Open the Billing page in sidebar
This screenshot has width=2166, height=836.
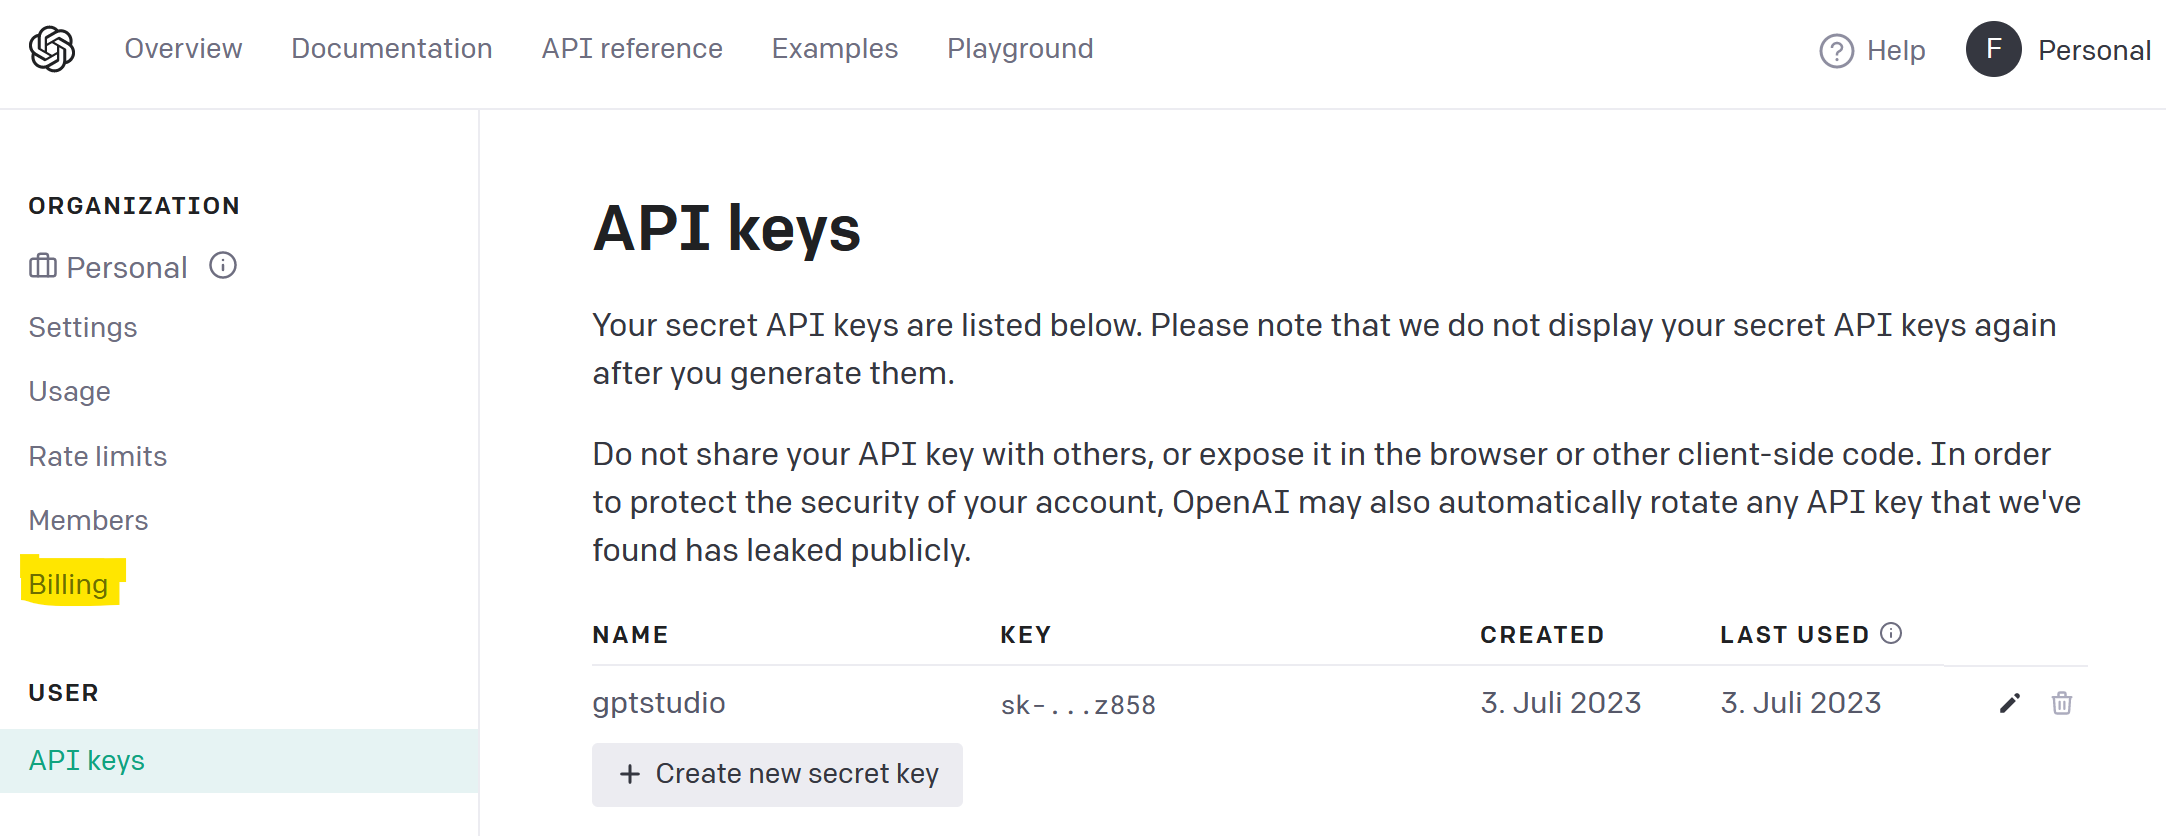(68, 584)
